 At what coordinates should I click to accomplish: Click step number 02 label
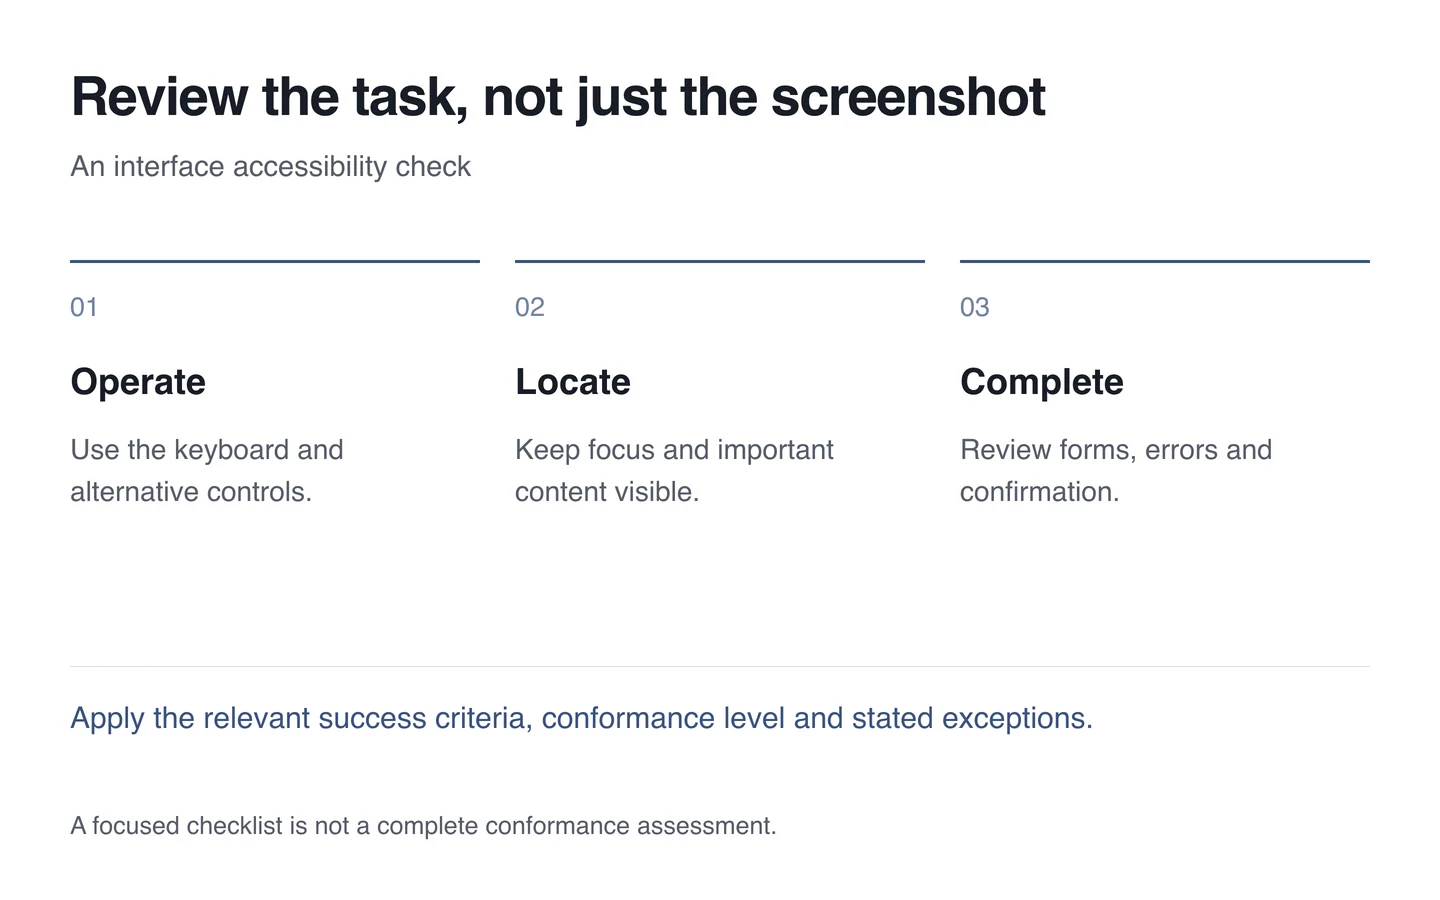[x=530, y=307]
